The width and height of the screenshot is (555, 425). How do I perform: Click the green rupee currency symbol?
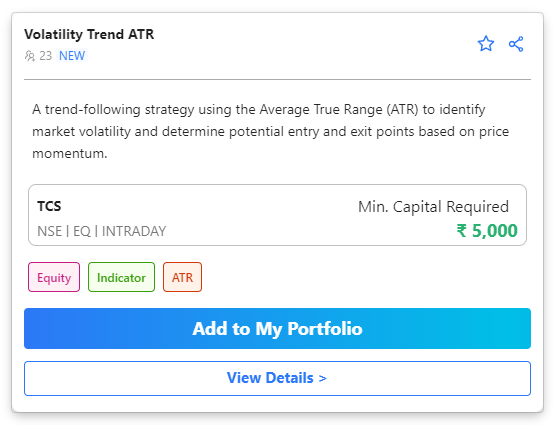point(462,231)
